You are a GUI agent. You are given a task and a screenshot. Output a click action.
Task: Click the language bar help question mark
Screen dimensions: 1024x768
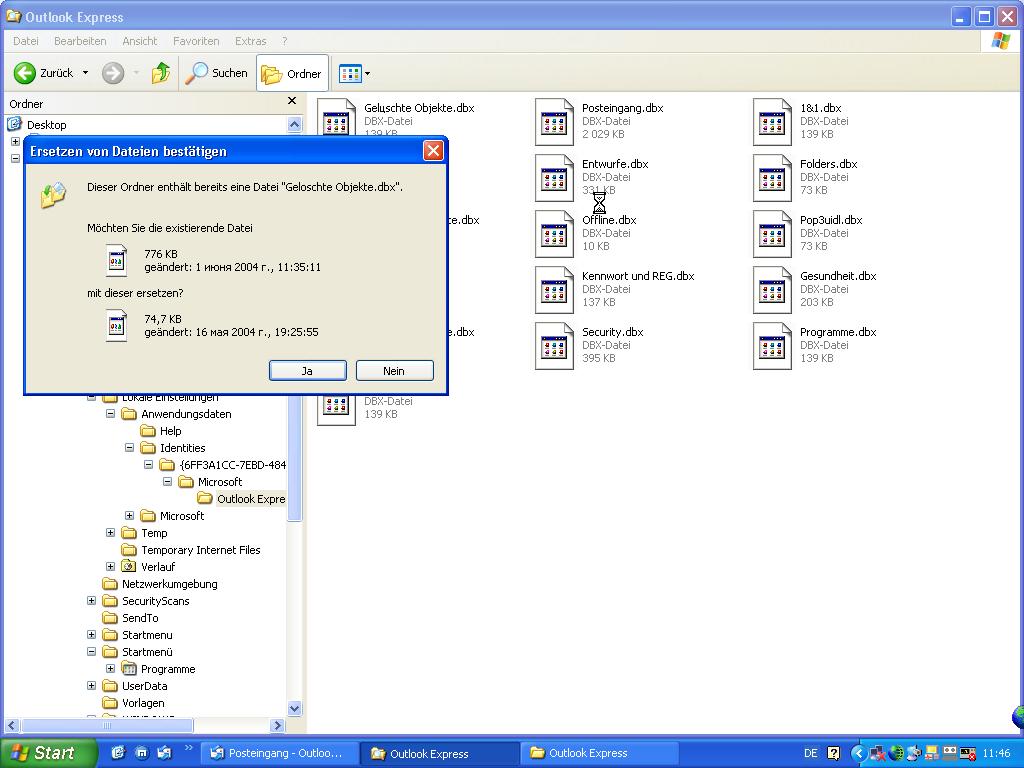(834, 754)
